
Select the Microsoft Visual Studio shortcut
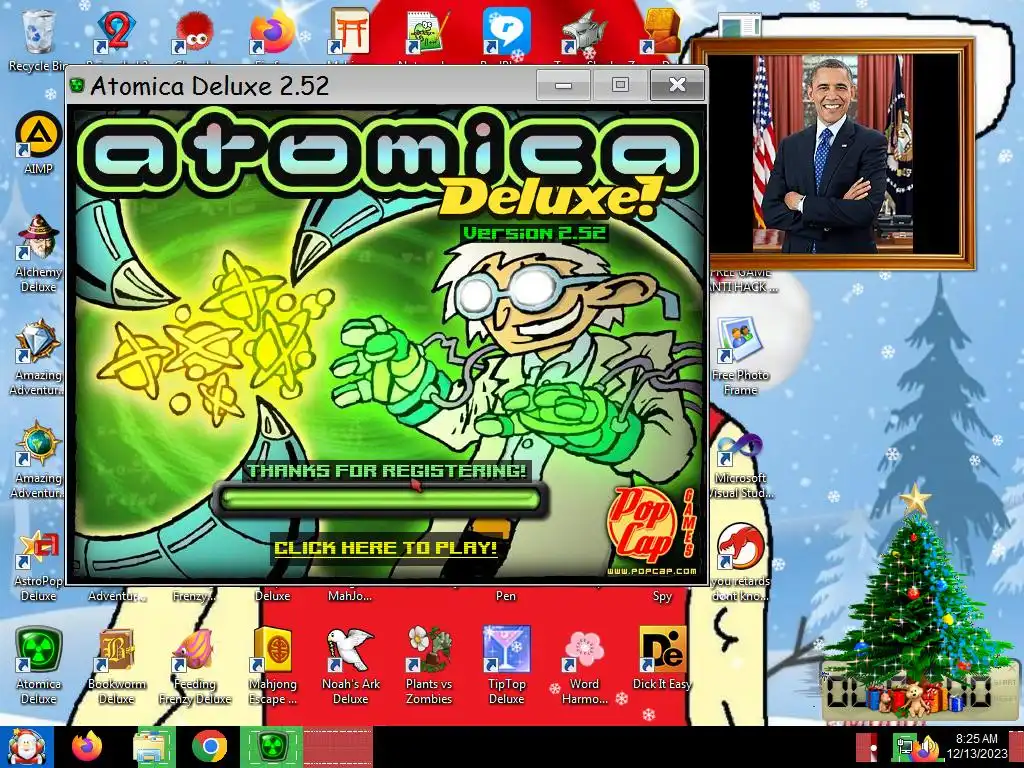[x=740, y=464]
